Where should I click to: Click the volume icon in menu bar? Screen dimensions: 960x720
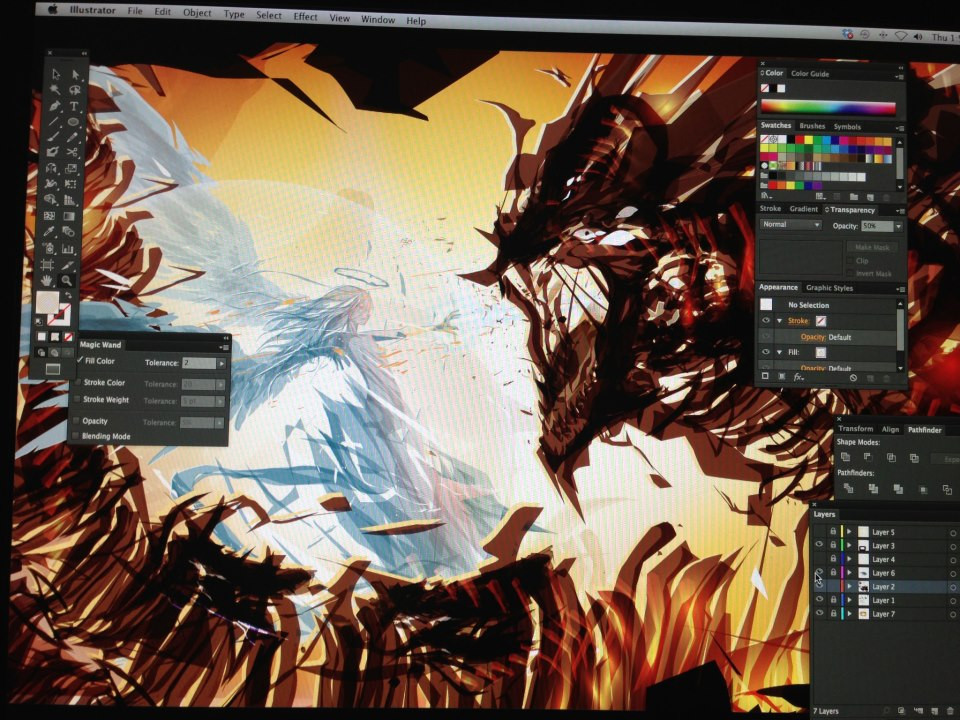[917, 37]
